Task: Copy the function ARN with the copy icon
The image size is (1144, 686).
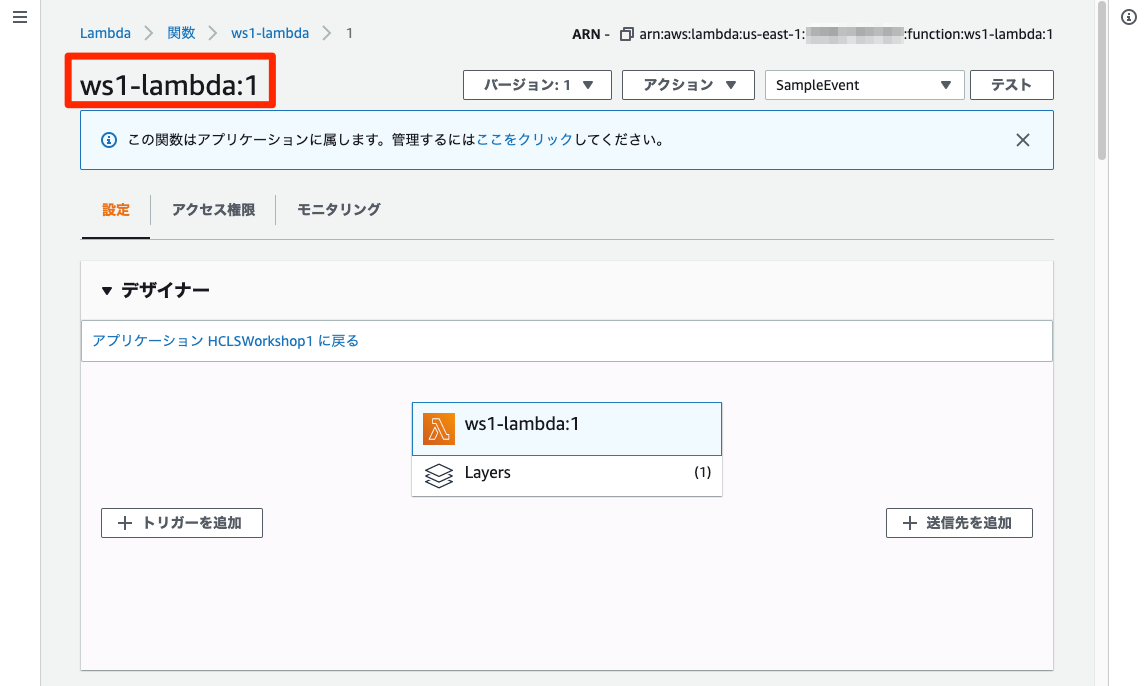Action: 626,34
